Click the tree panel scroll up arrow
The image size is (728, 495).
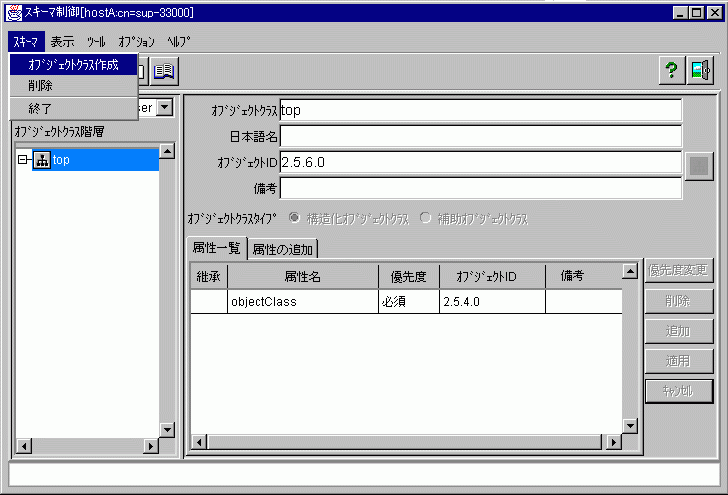click(167, 151)
